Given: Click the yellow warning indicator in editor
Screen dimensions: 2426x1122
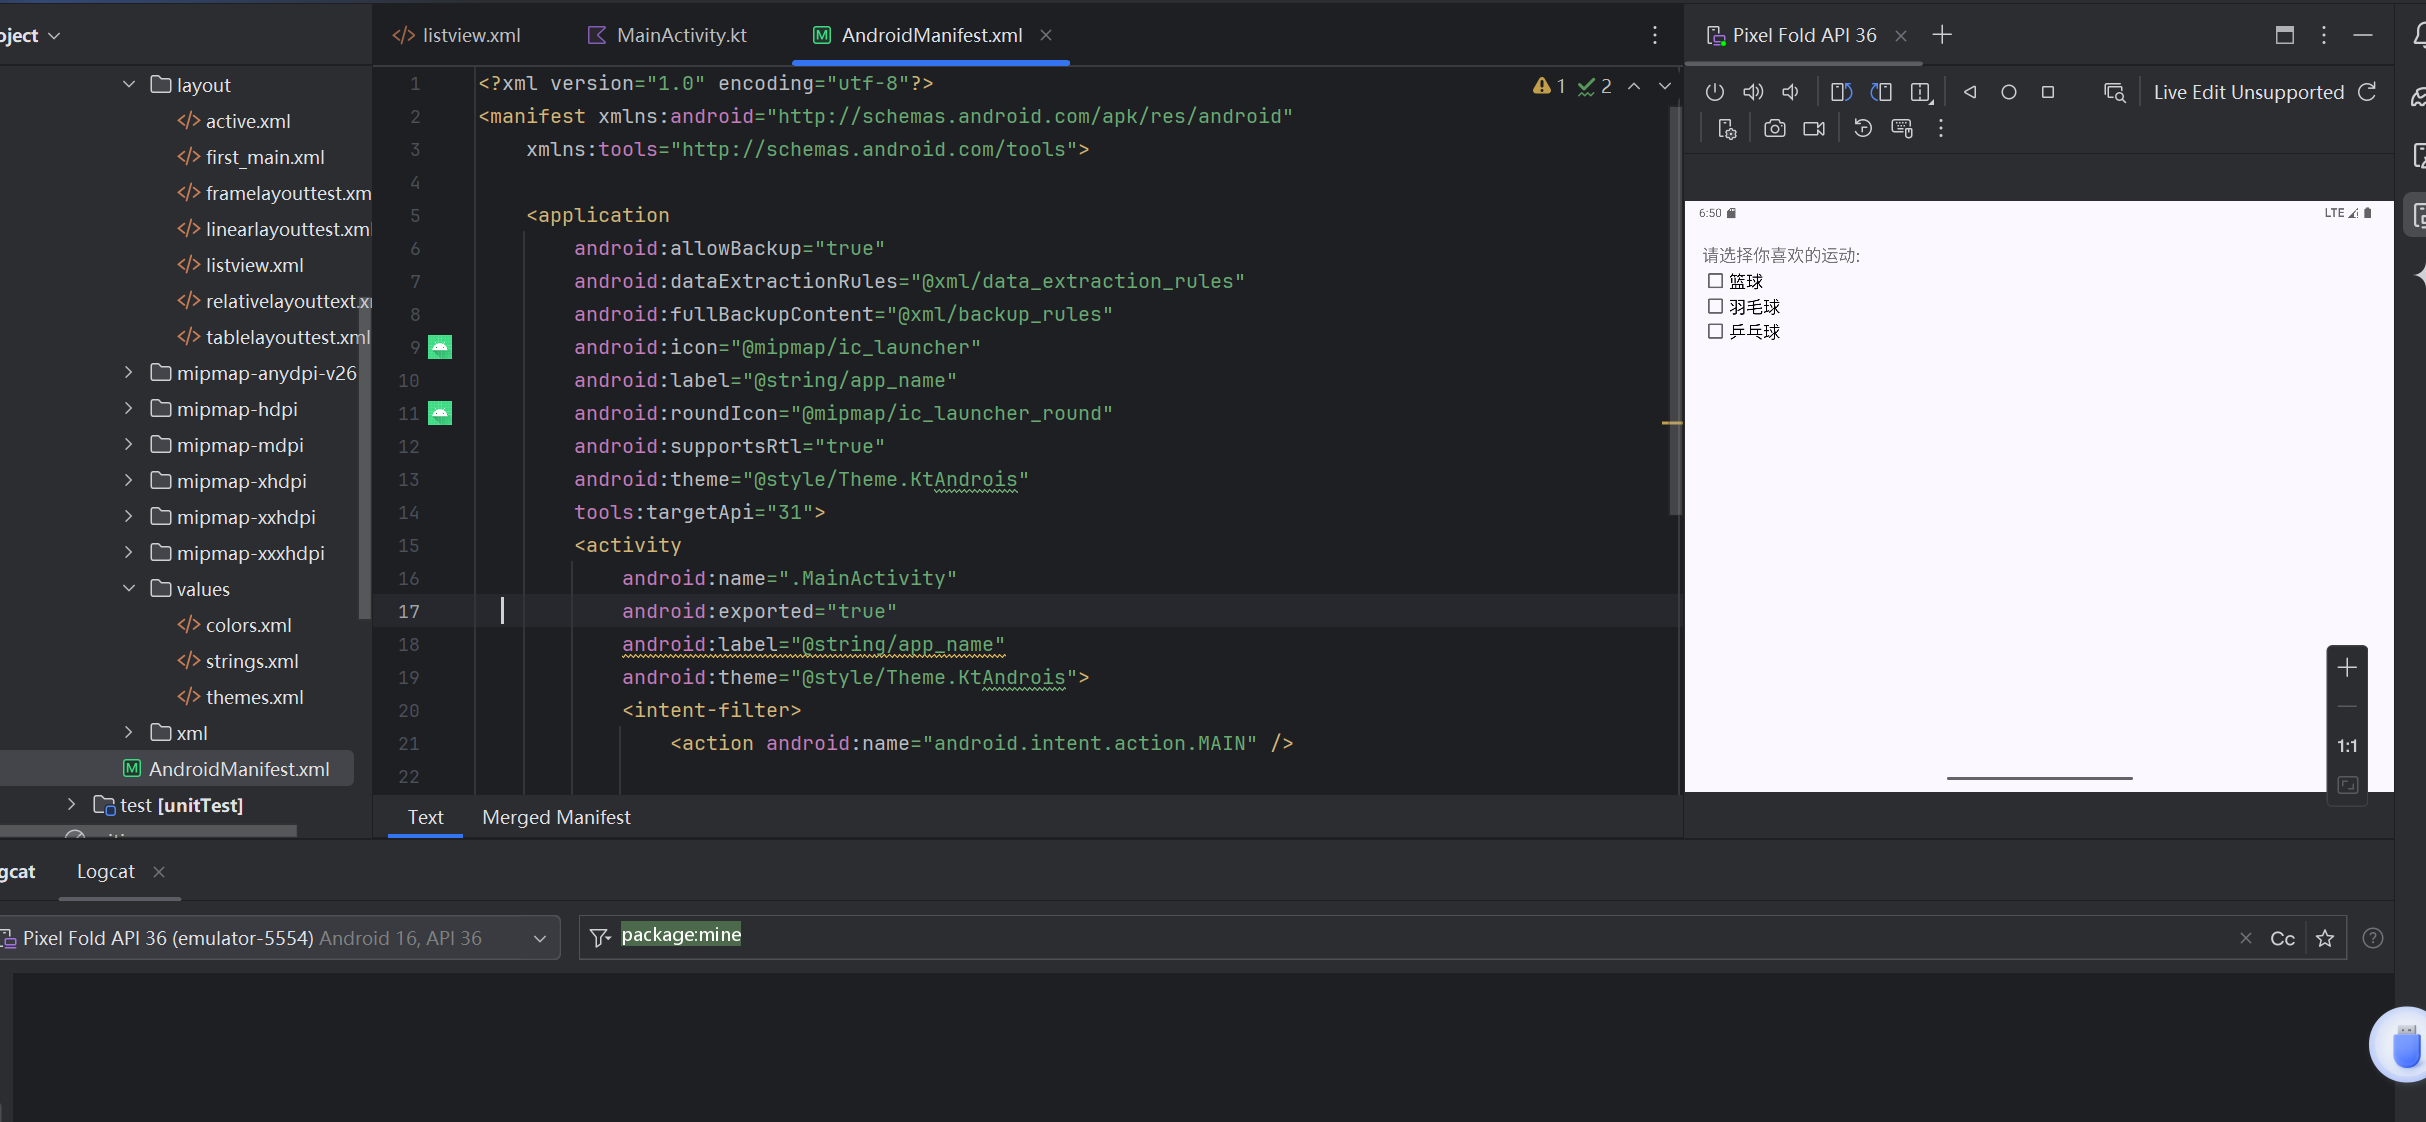Looking at the screenshot, I should (x=1548, y=87).
